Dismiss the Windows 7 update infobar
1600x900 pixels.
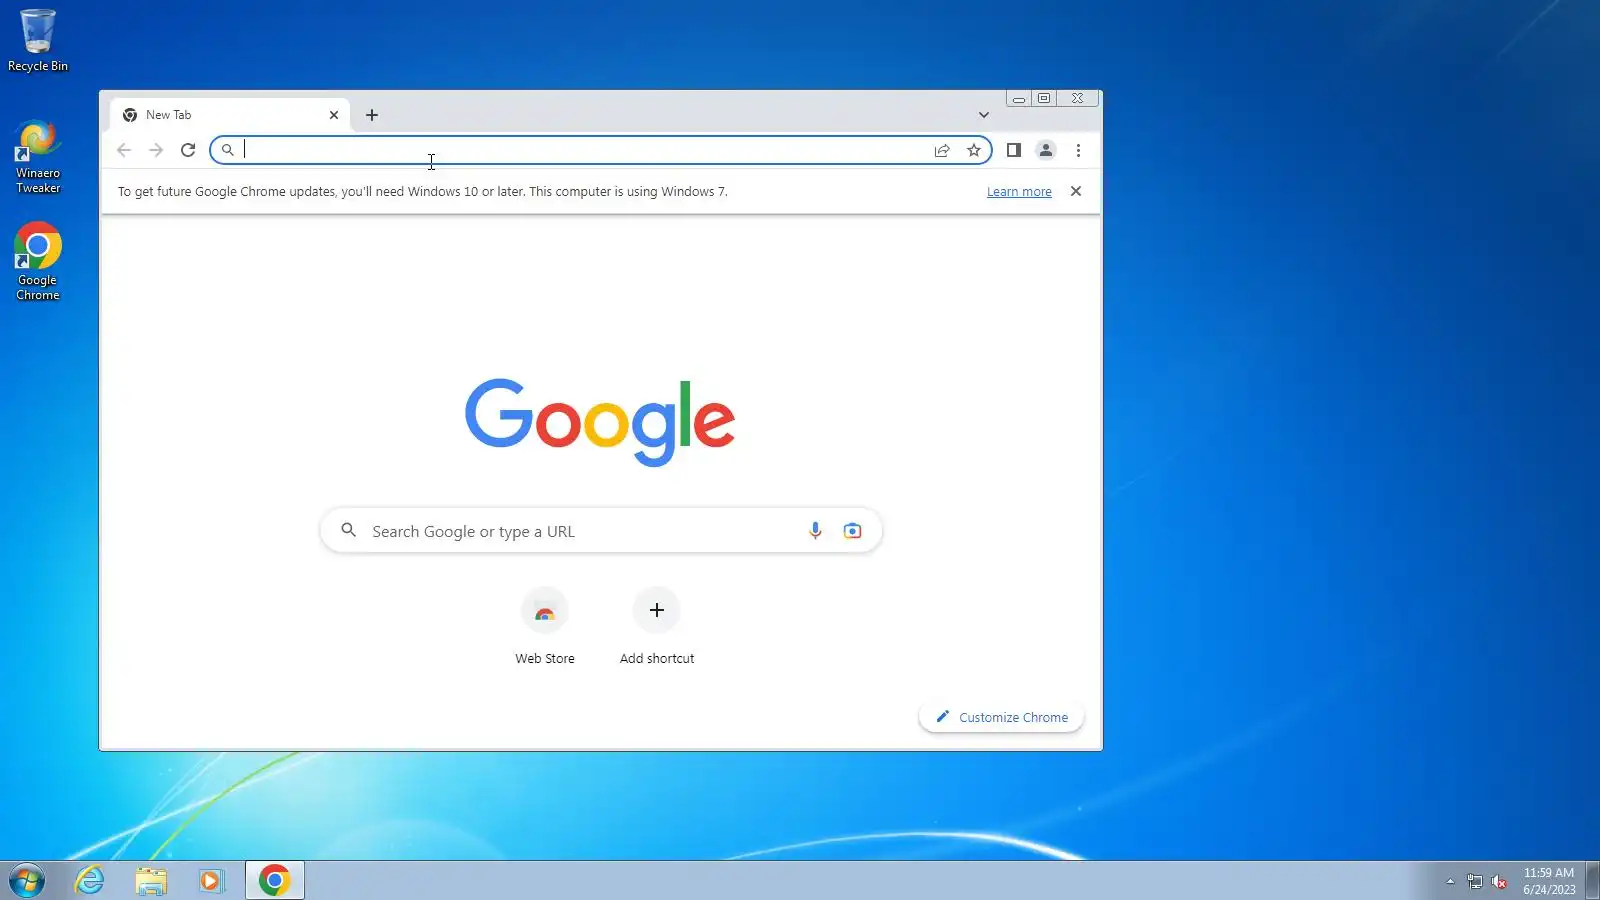click(x=1076, y=191)
